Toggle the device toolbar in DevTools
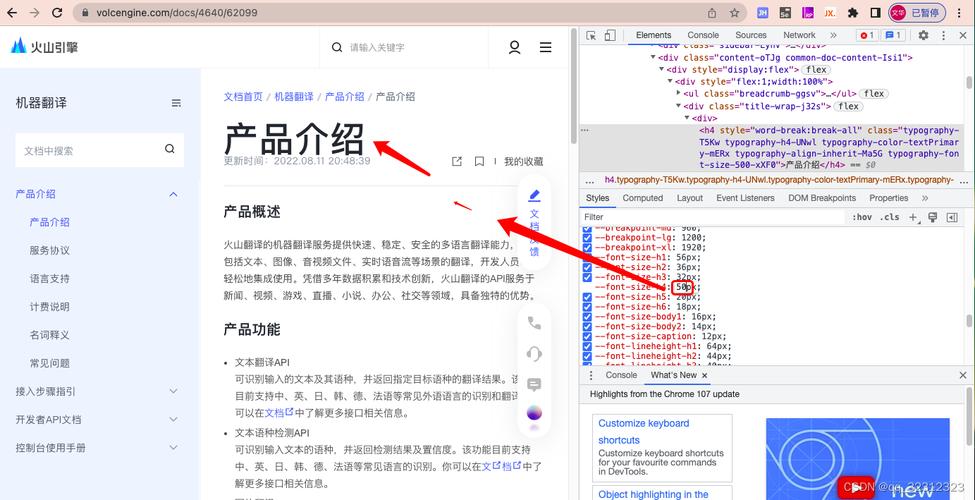Image resolution: width=975 pixels, height=500 pixels. (610, 35)
